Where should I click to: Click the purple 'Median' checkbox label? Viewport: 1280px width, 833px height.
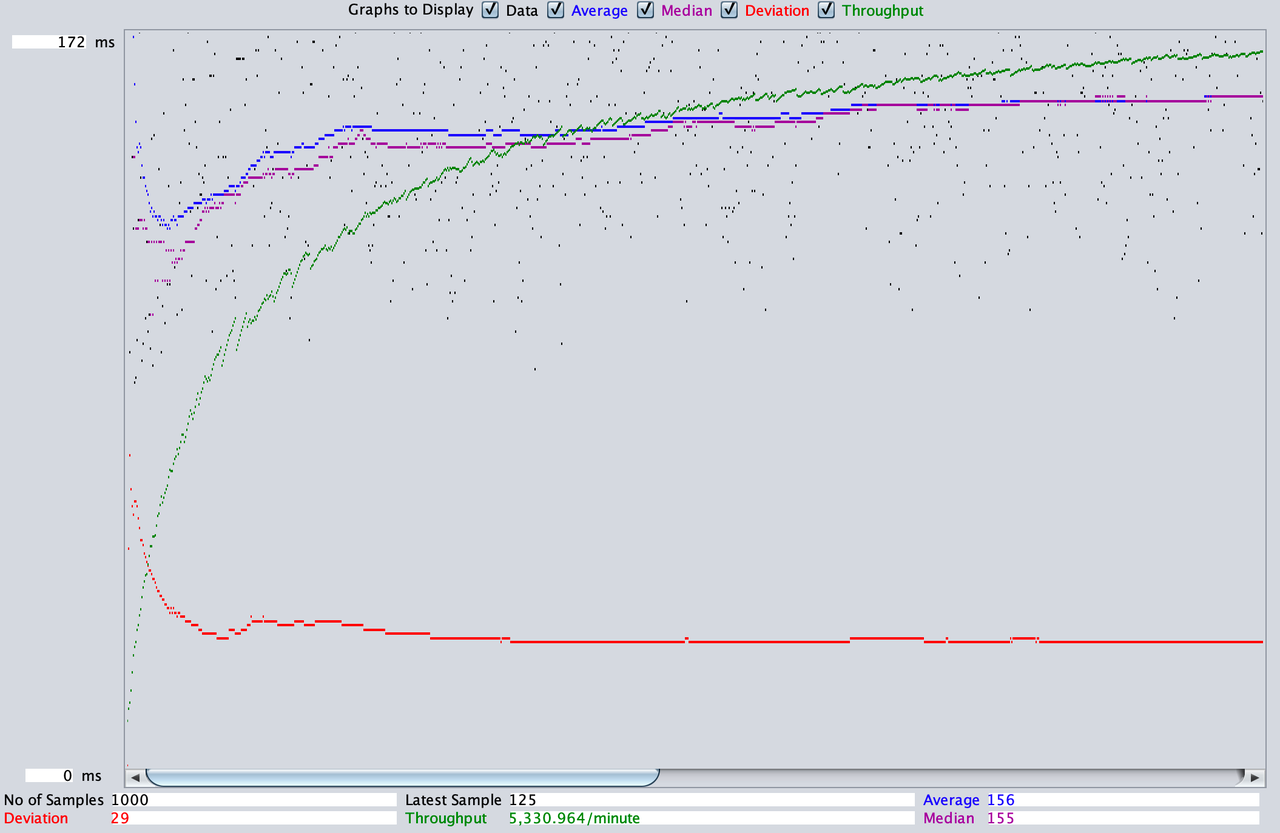[686, 11]
